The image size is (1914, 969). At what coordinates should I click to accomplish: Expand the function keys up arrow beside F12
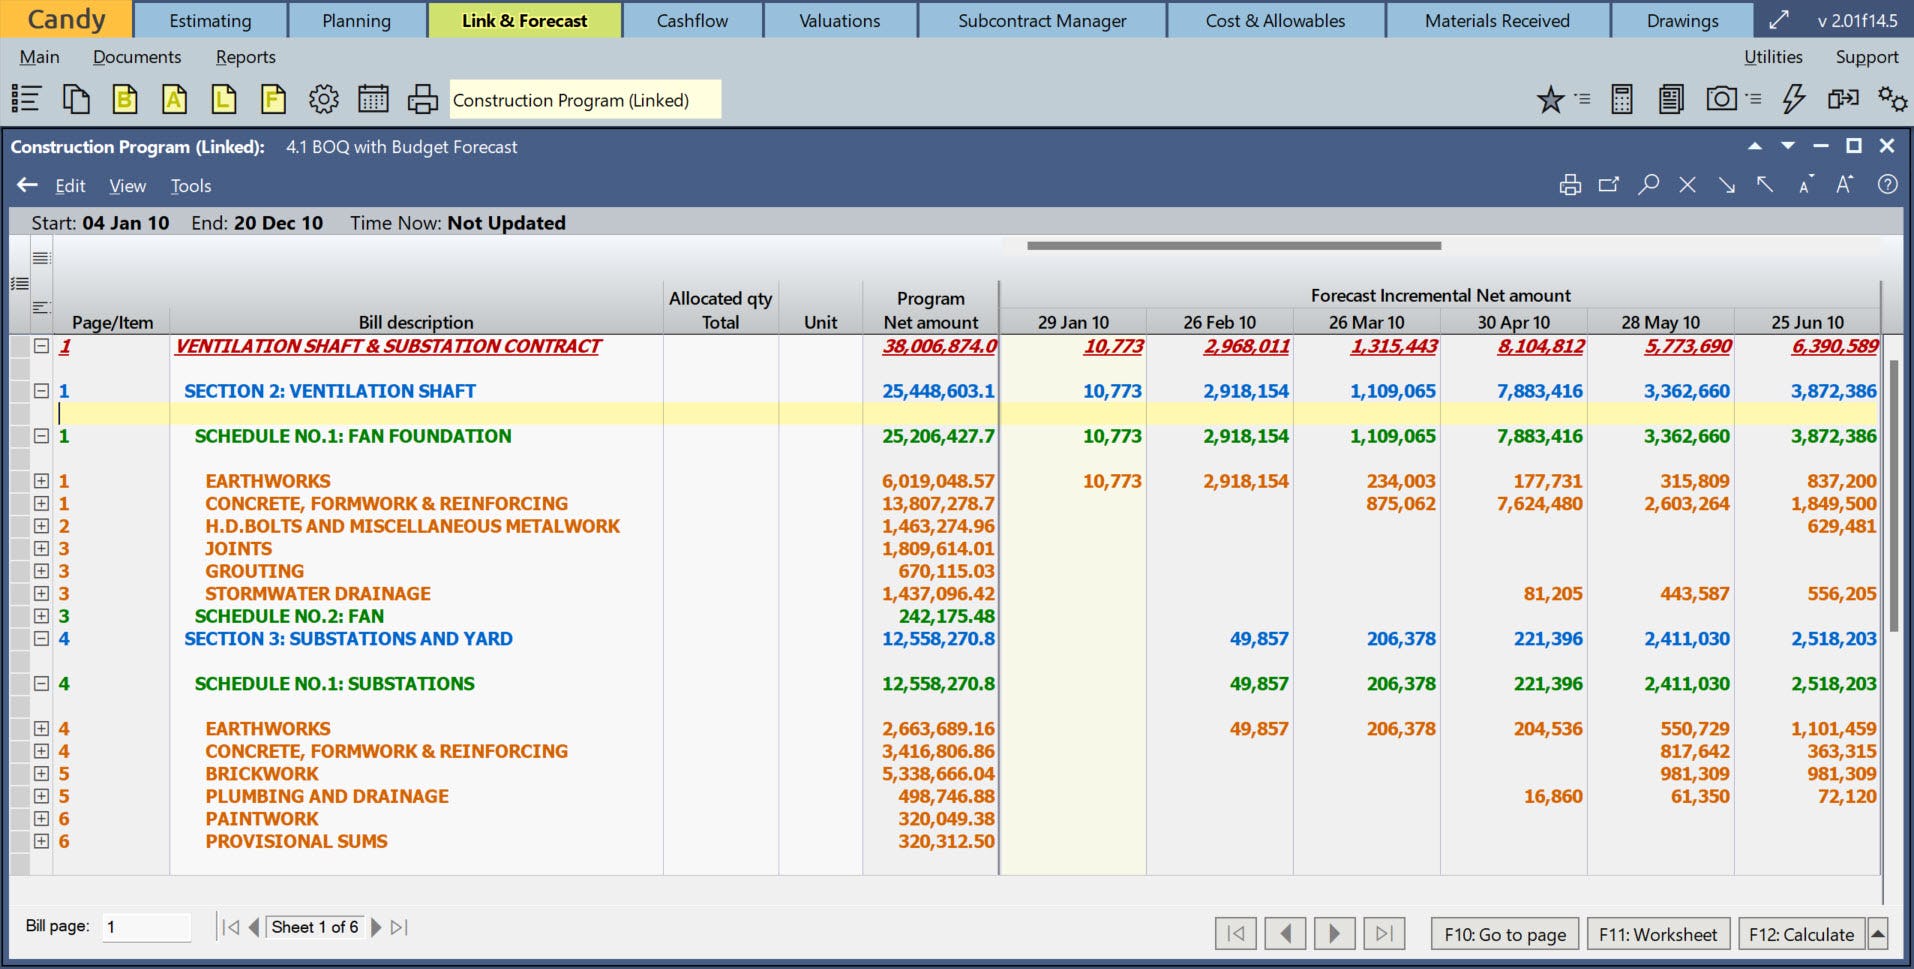[1878, 934]
